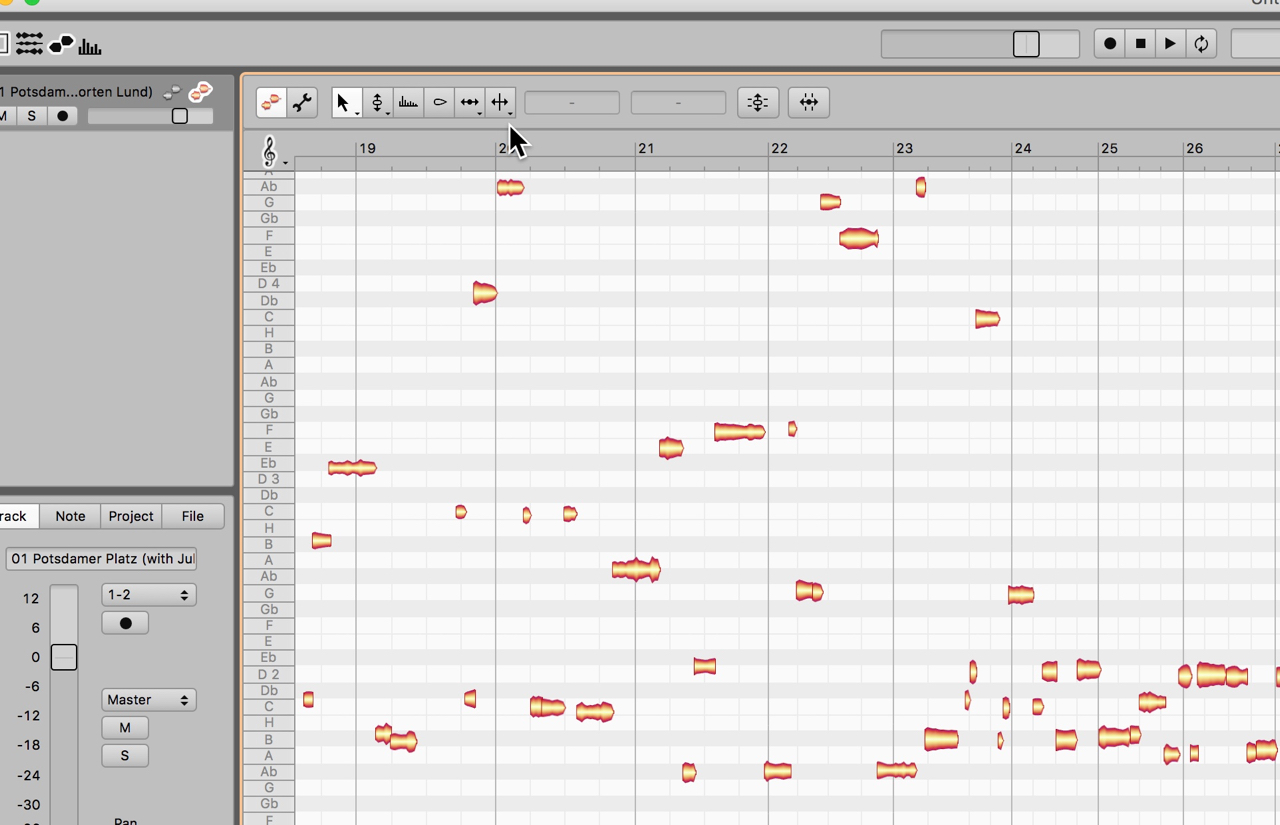Click bar 26 on the time ruler
The width and height of the screenshot is (1280, 825).
1195,148
